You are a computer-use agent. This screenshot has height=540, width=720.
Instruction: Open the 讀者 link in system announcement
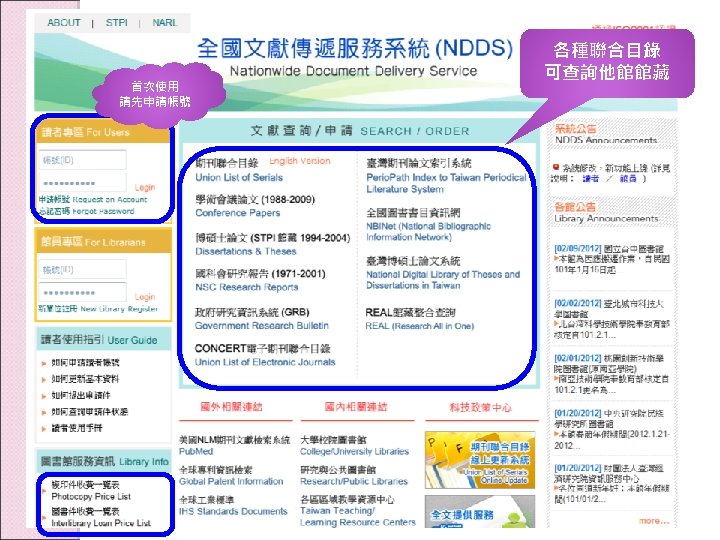pyautogui.click(x=591, y=179)
